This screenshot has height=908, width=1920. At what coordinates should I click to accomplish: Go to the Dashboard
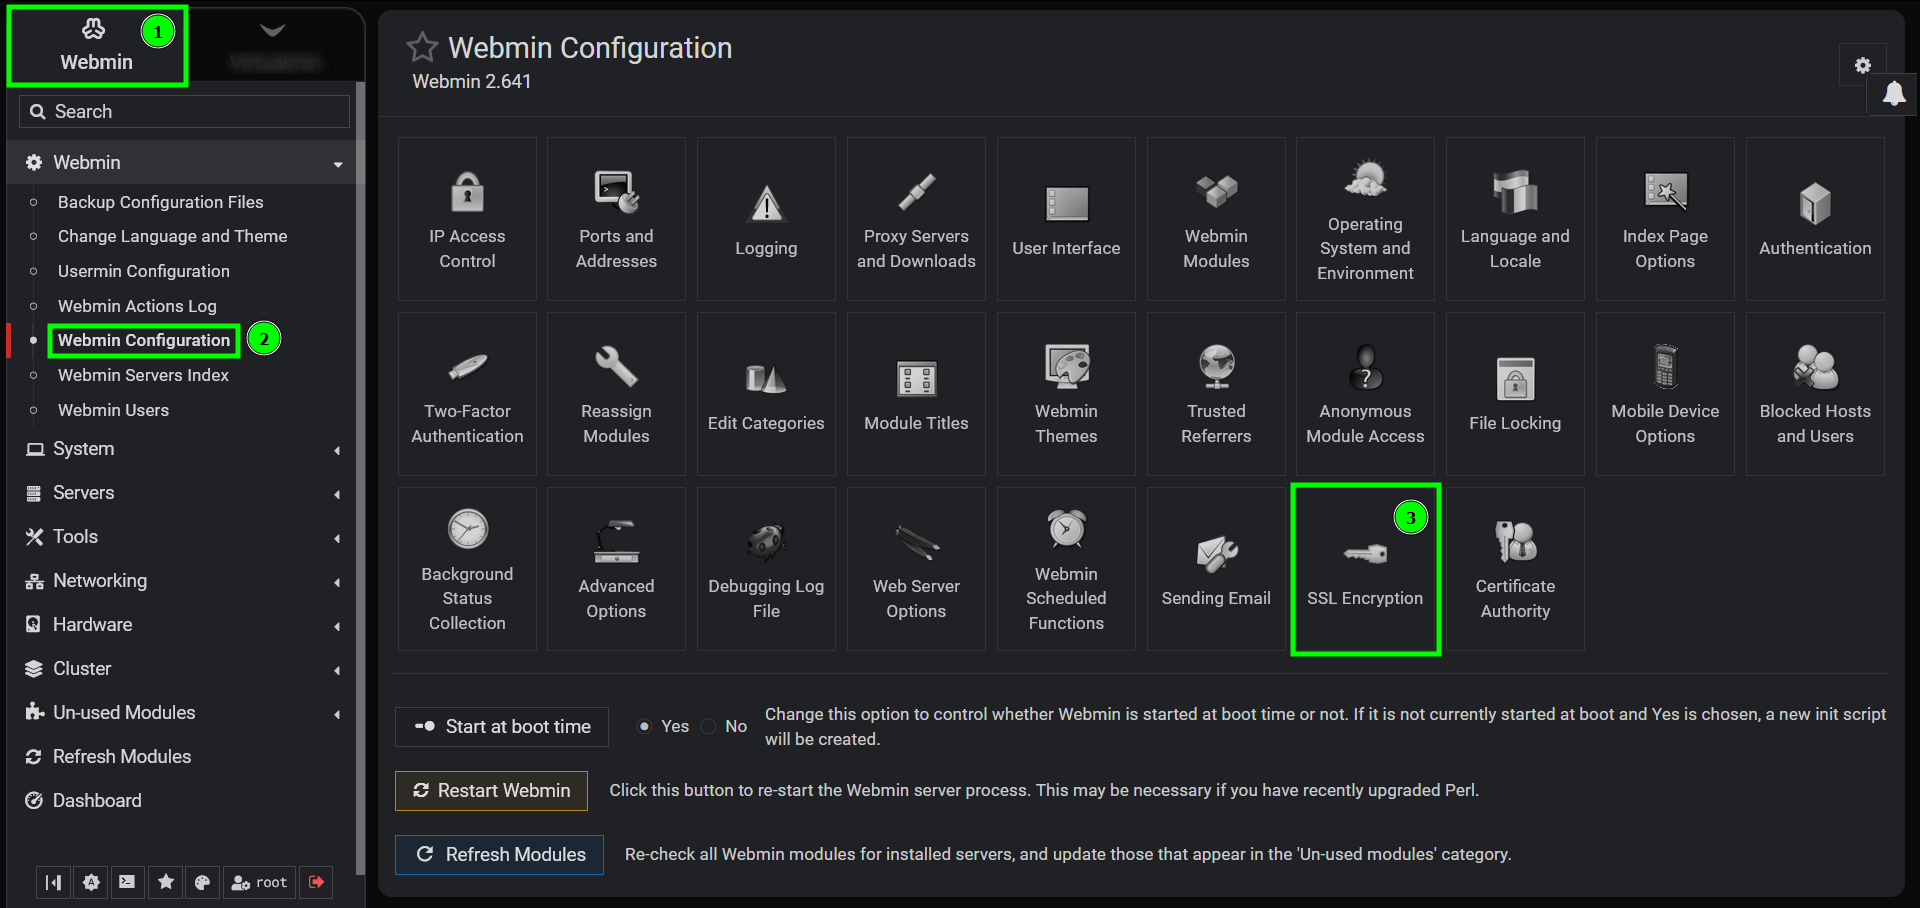(97, 801)
